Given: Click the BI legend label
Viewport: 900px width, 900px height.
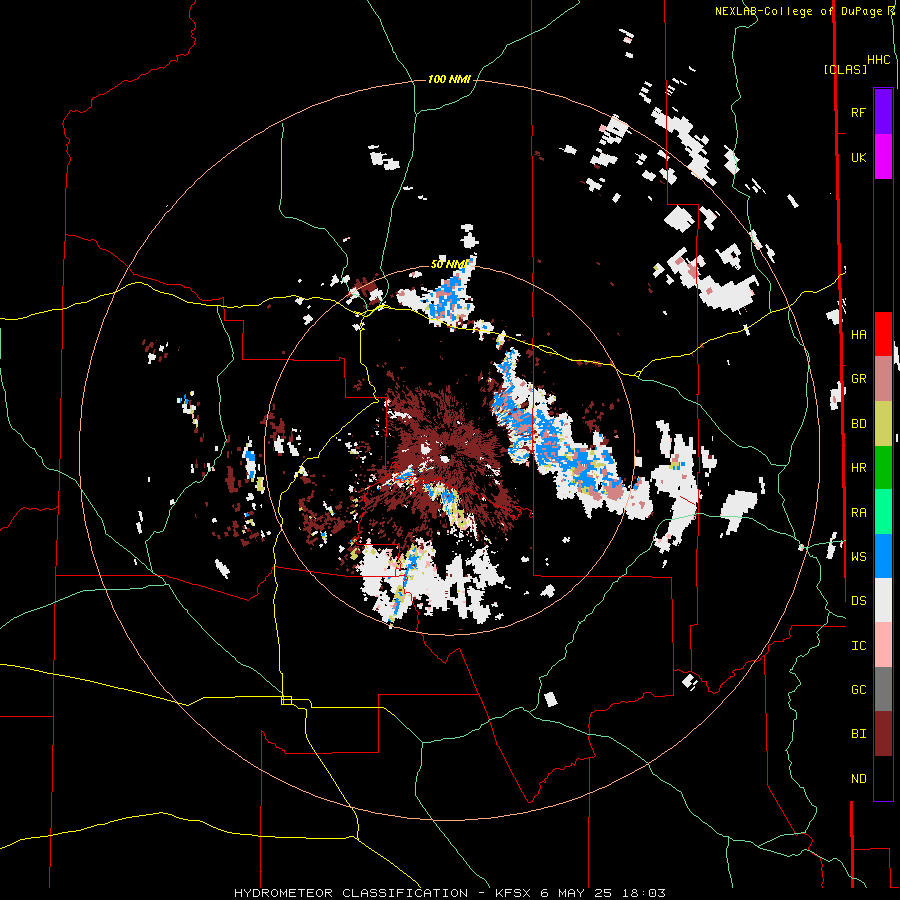Looking at the screenshot, I should coord(858,734).
